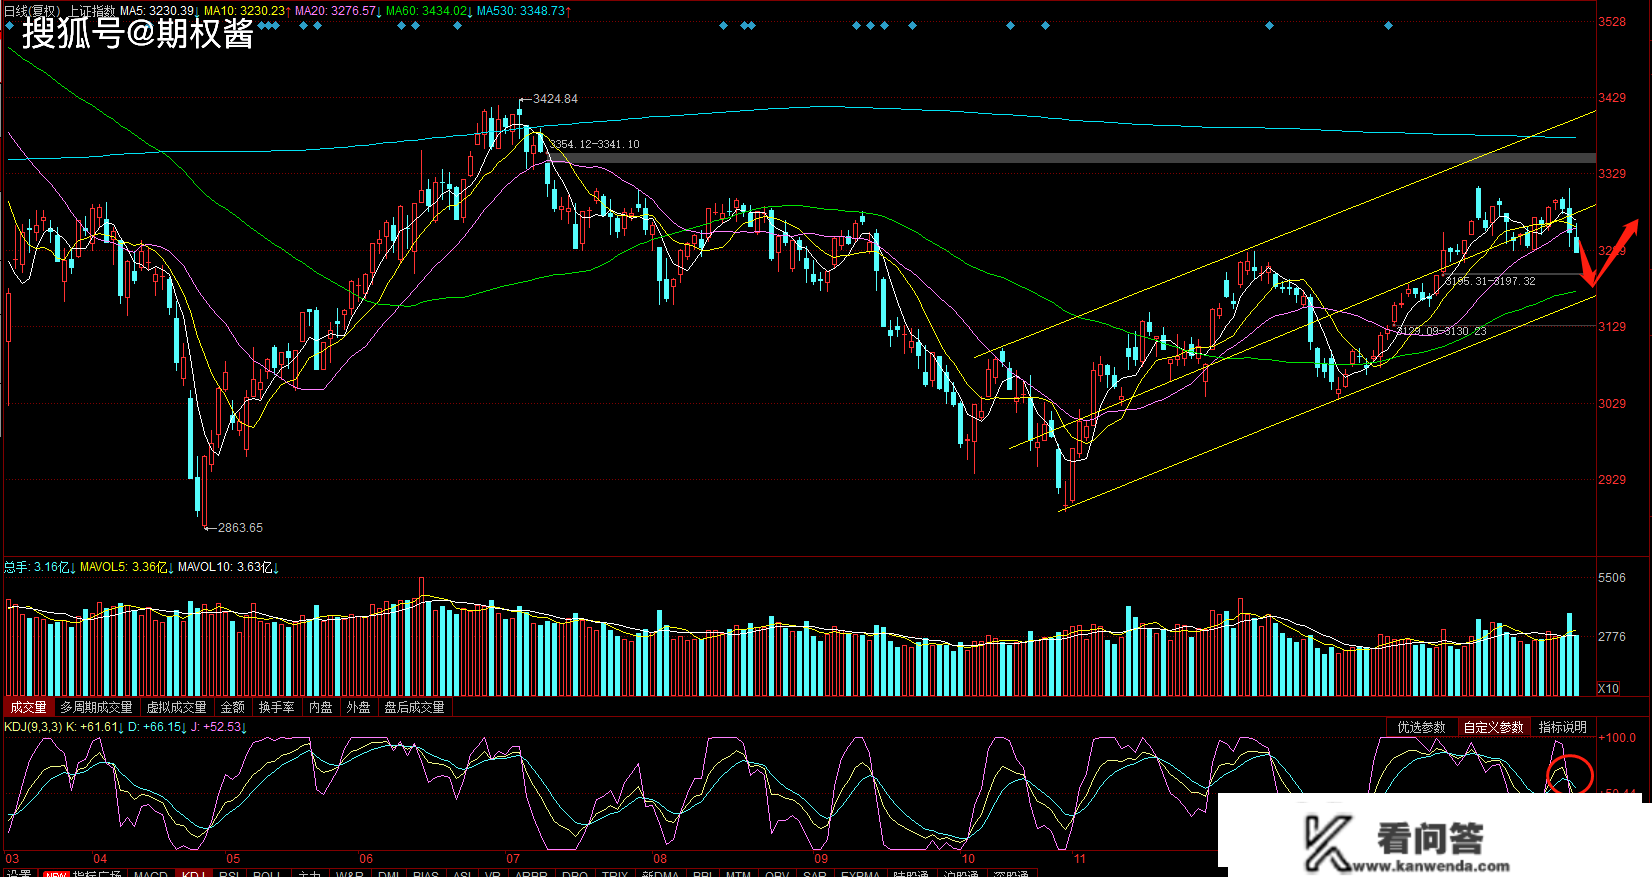1652x877 pixels.
Task: Select the EXPMA indicator tab
Action: click(860, 873)
